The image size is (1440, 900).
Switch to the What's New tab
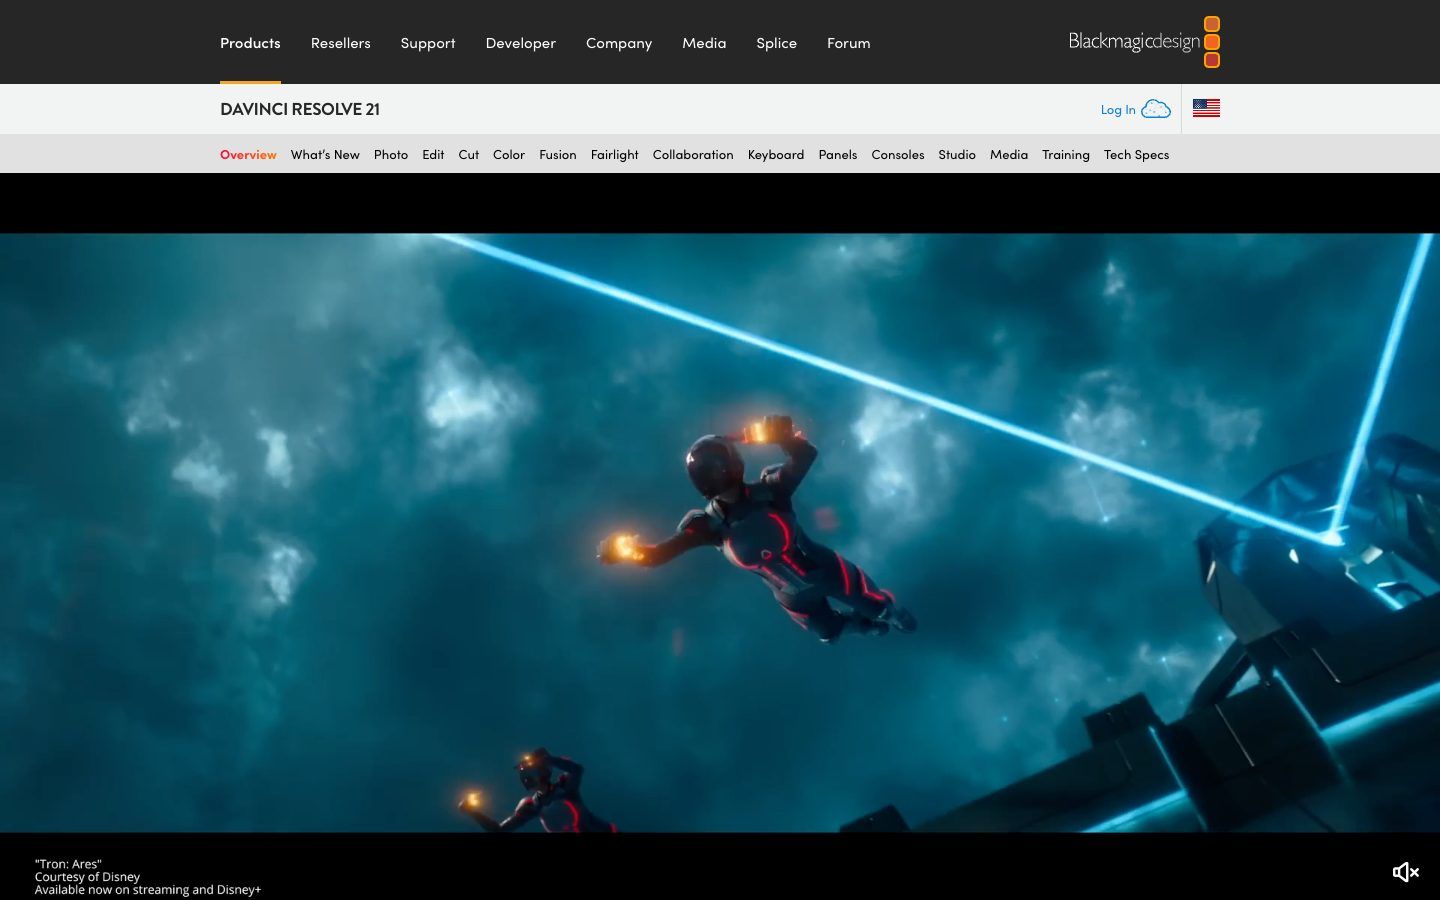click(x=325, y=154)
